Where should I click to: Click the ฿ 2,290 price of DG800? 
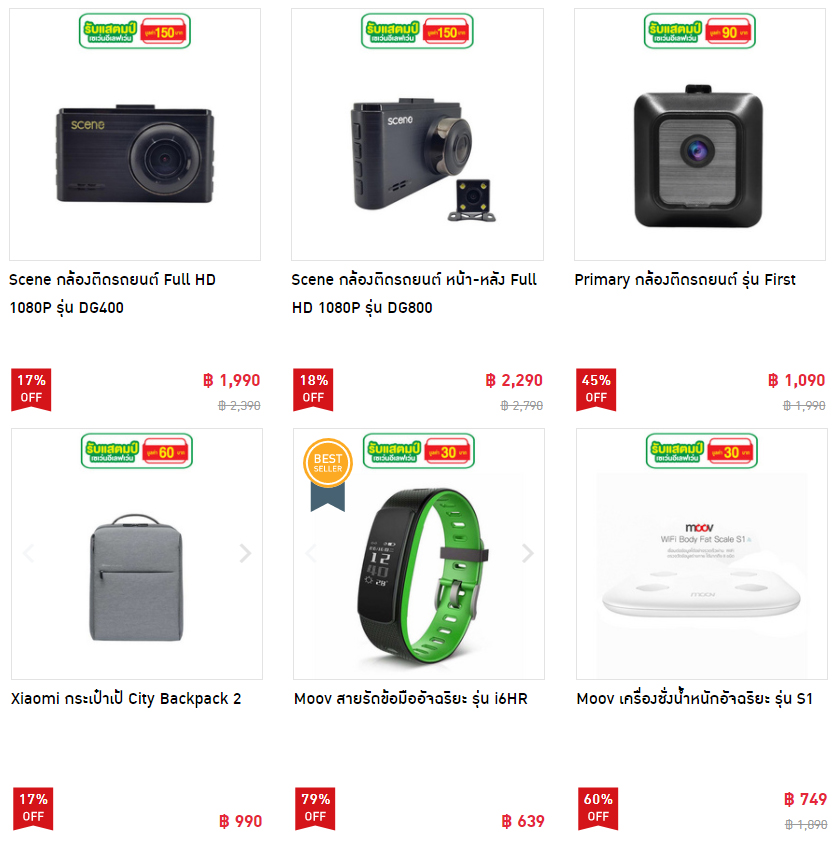coord(514,380)
